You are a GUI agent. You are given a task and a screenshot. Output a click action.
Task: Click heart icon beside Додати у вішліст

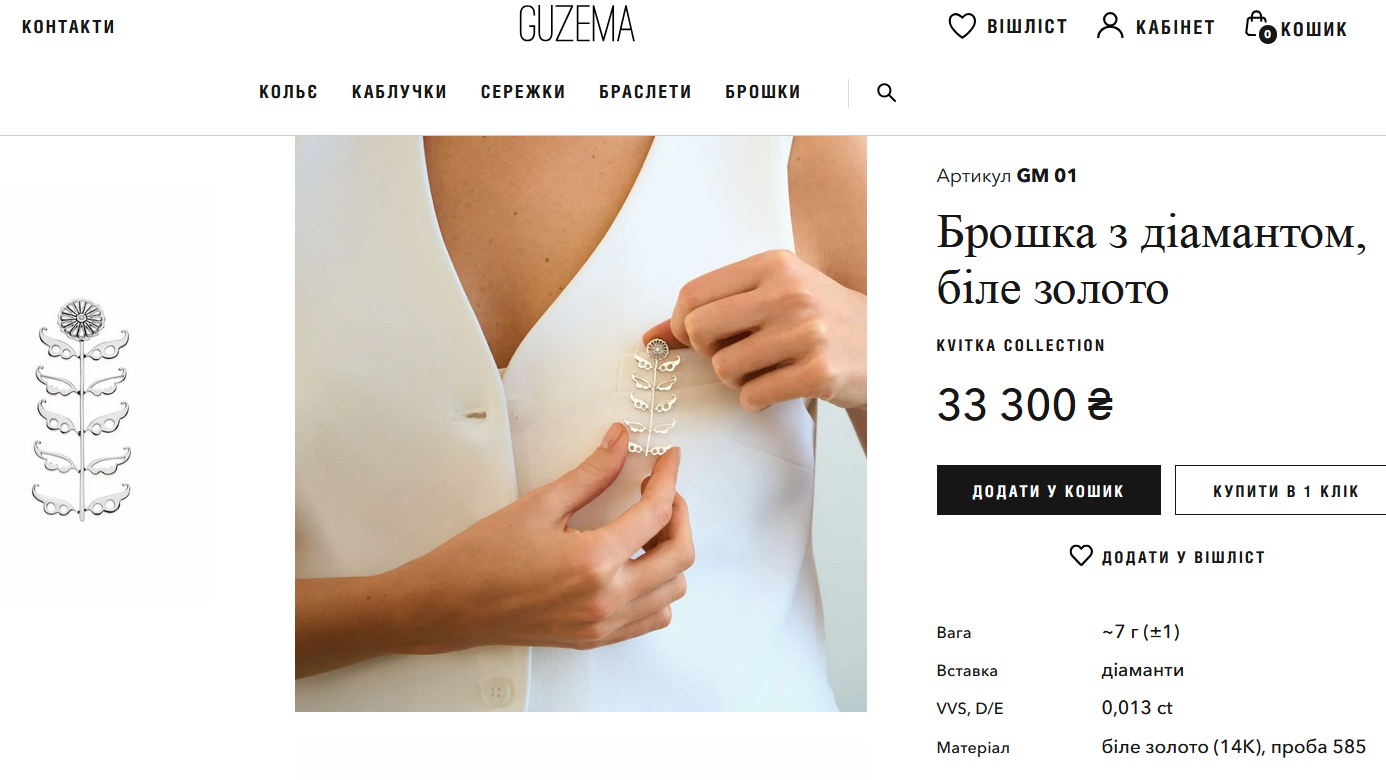coord(1081,556)
